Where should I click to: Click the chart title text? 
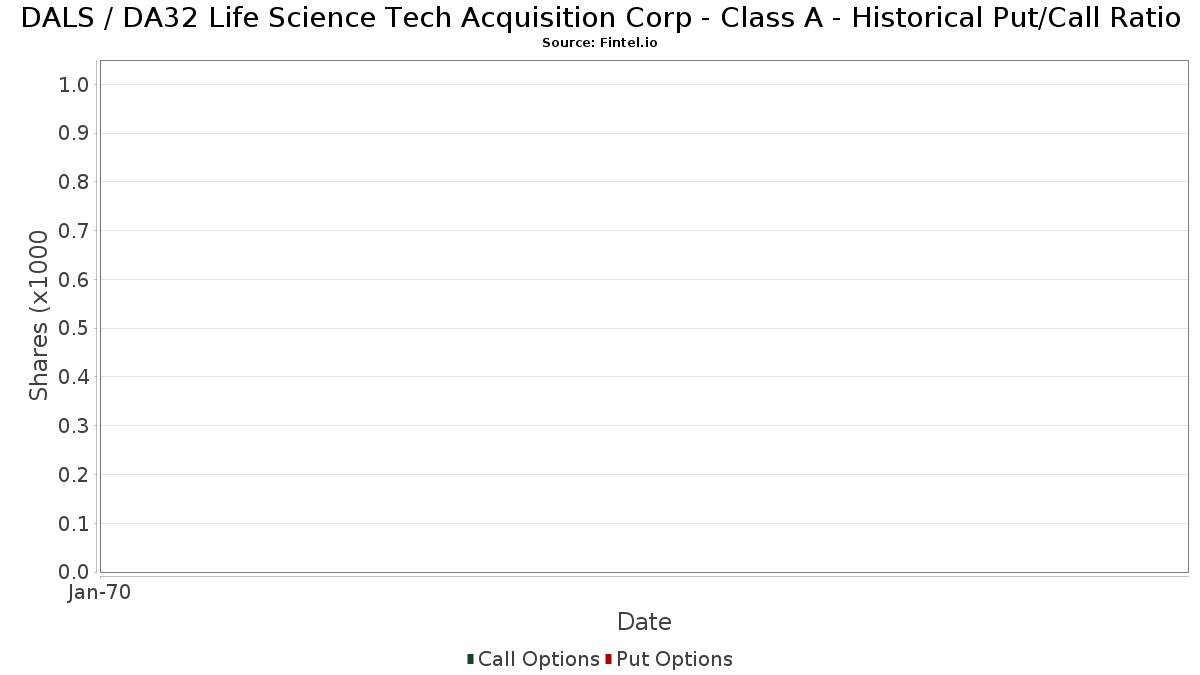[600, 18]
